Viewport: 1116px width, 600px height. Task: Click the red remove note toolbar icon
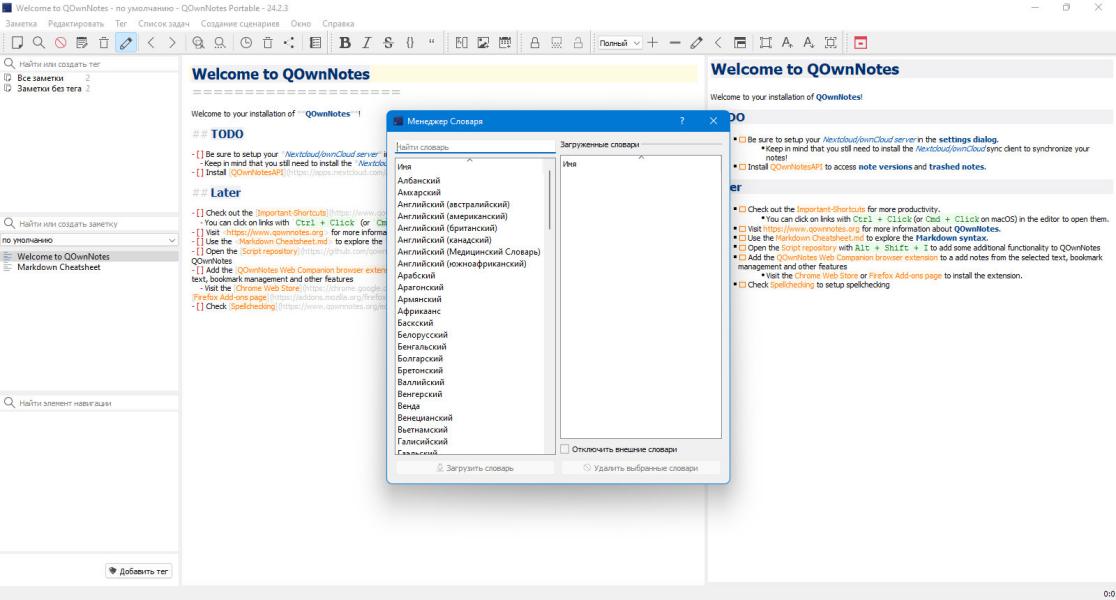point(60,43)
